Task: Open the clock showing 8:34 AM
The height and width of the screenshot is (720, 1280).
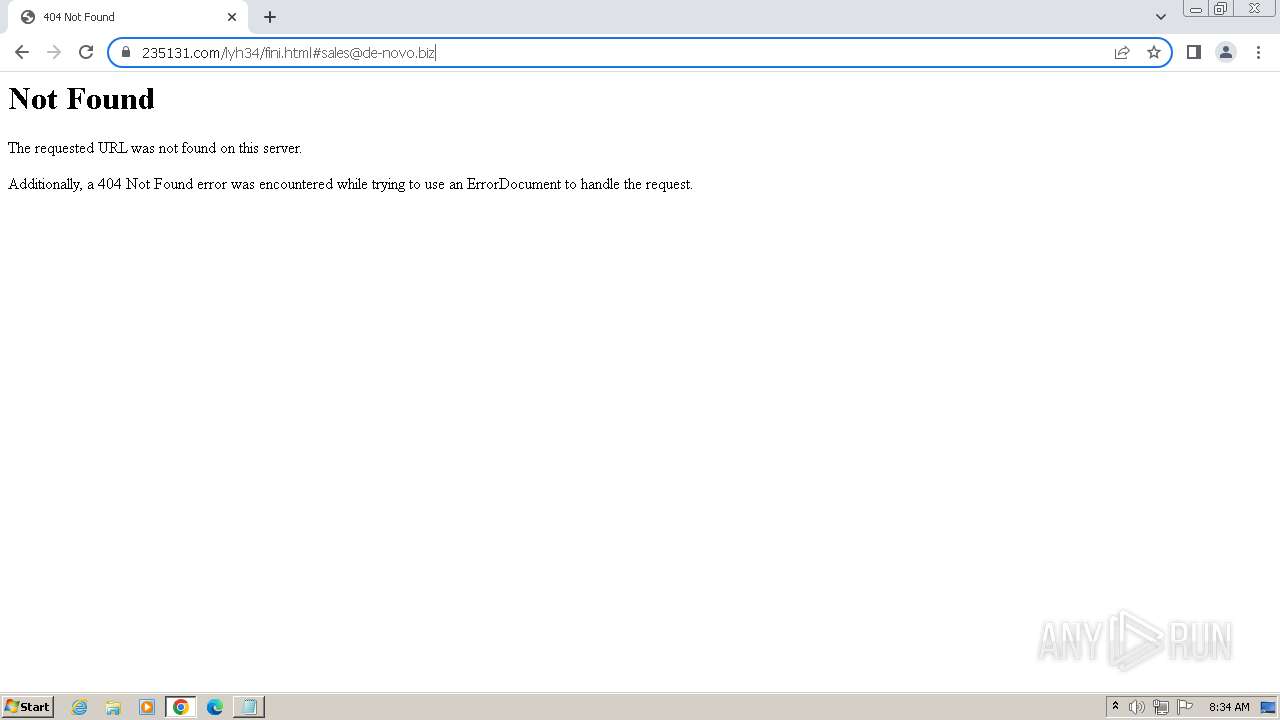Action: pyautogui.click(x=1229, y=707)
